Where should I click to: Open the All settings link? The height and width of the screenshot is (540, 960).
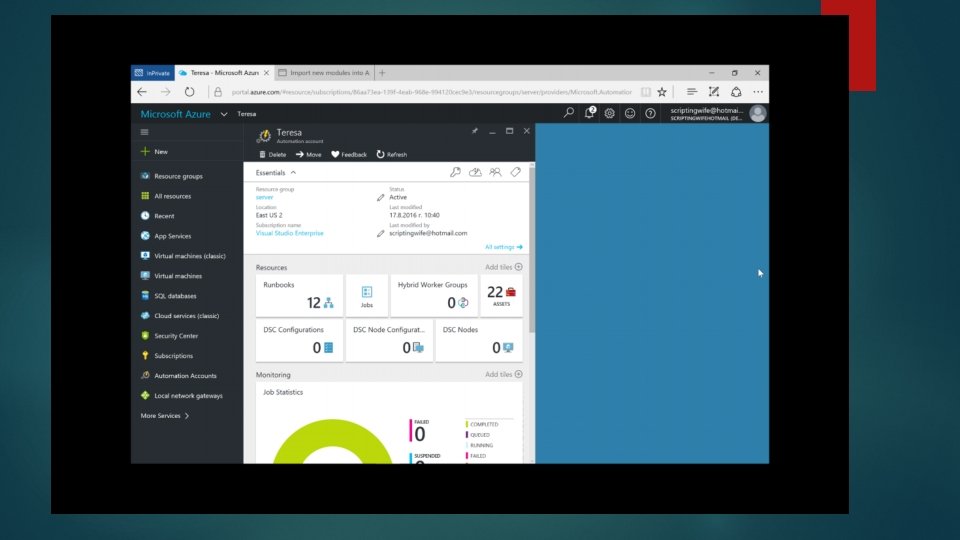point(504,247)
